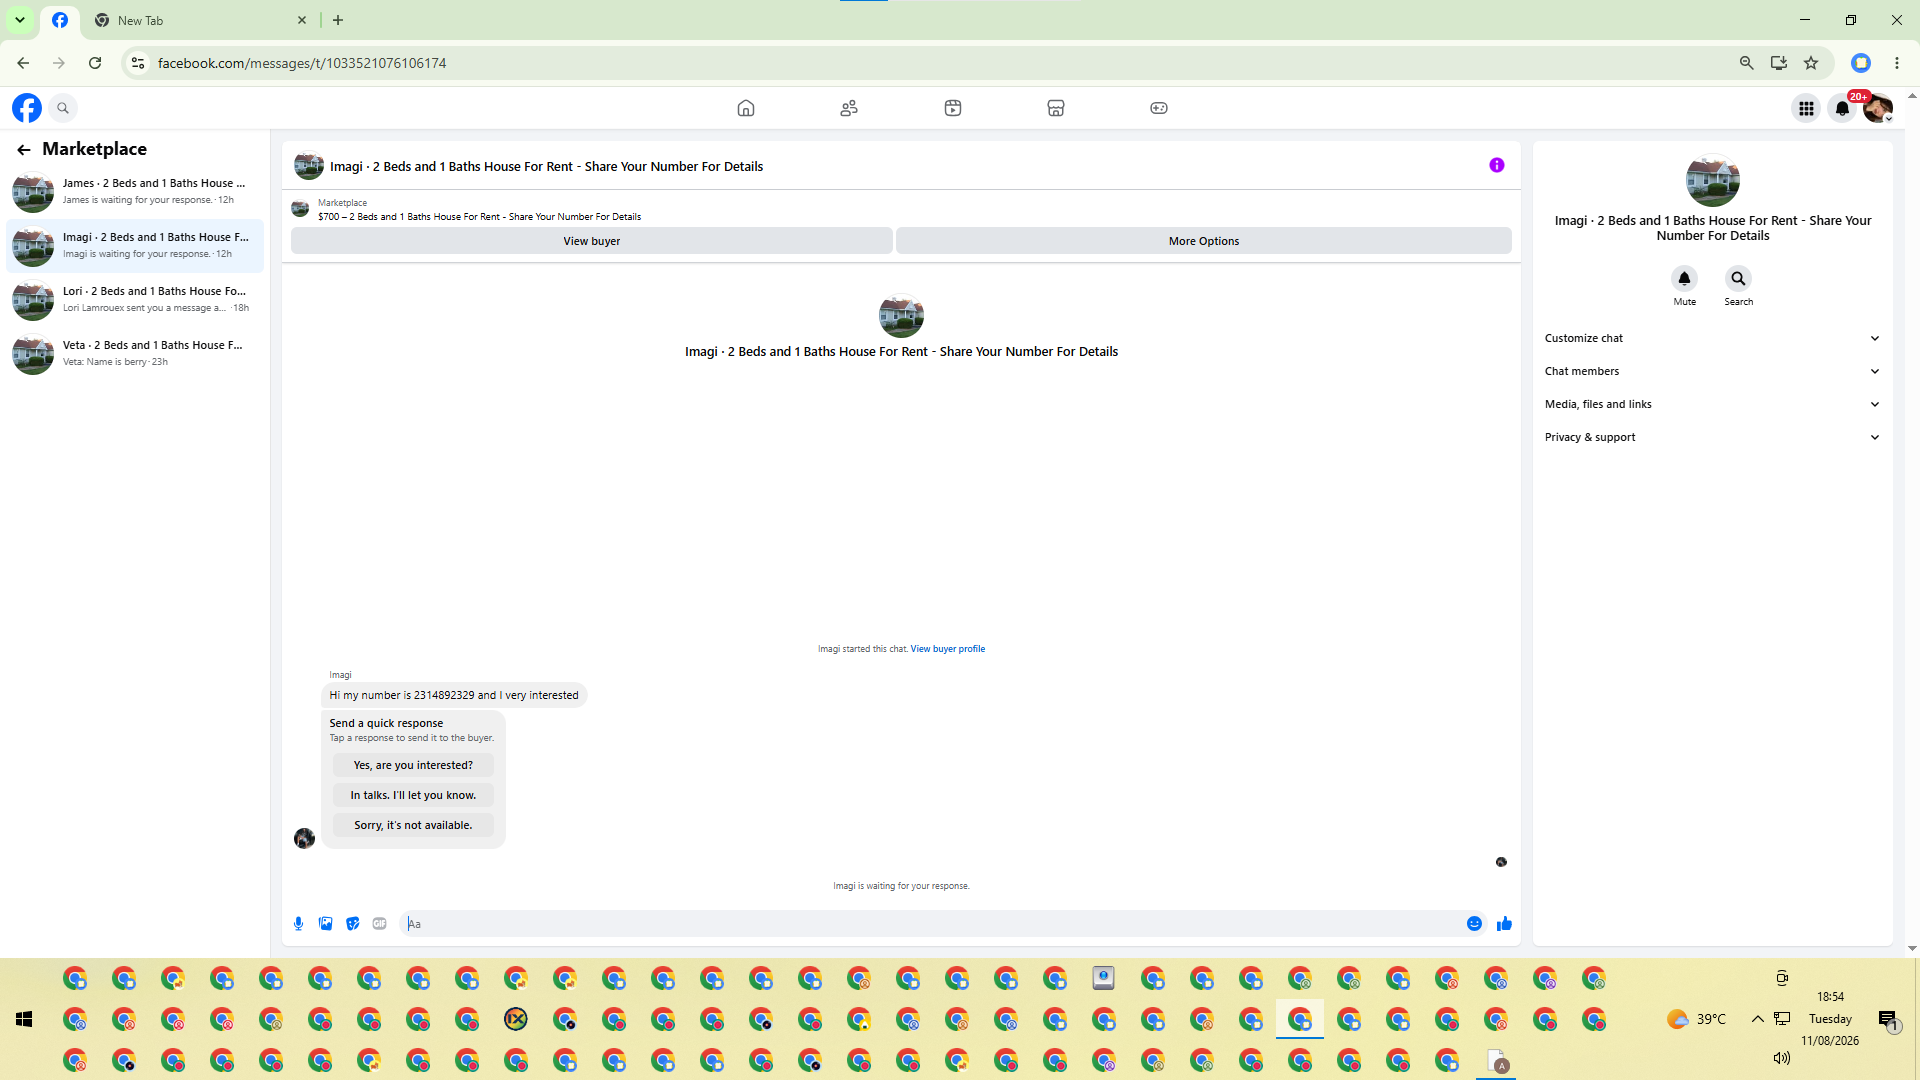Open Chrome three-dot menu
The width and height of the screenshot is (1920, 1080).
pyautogui.click(x=1897, y=63)
